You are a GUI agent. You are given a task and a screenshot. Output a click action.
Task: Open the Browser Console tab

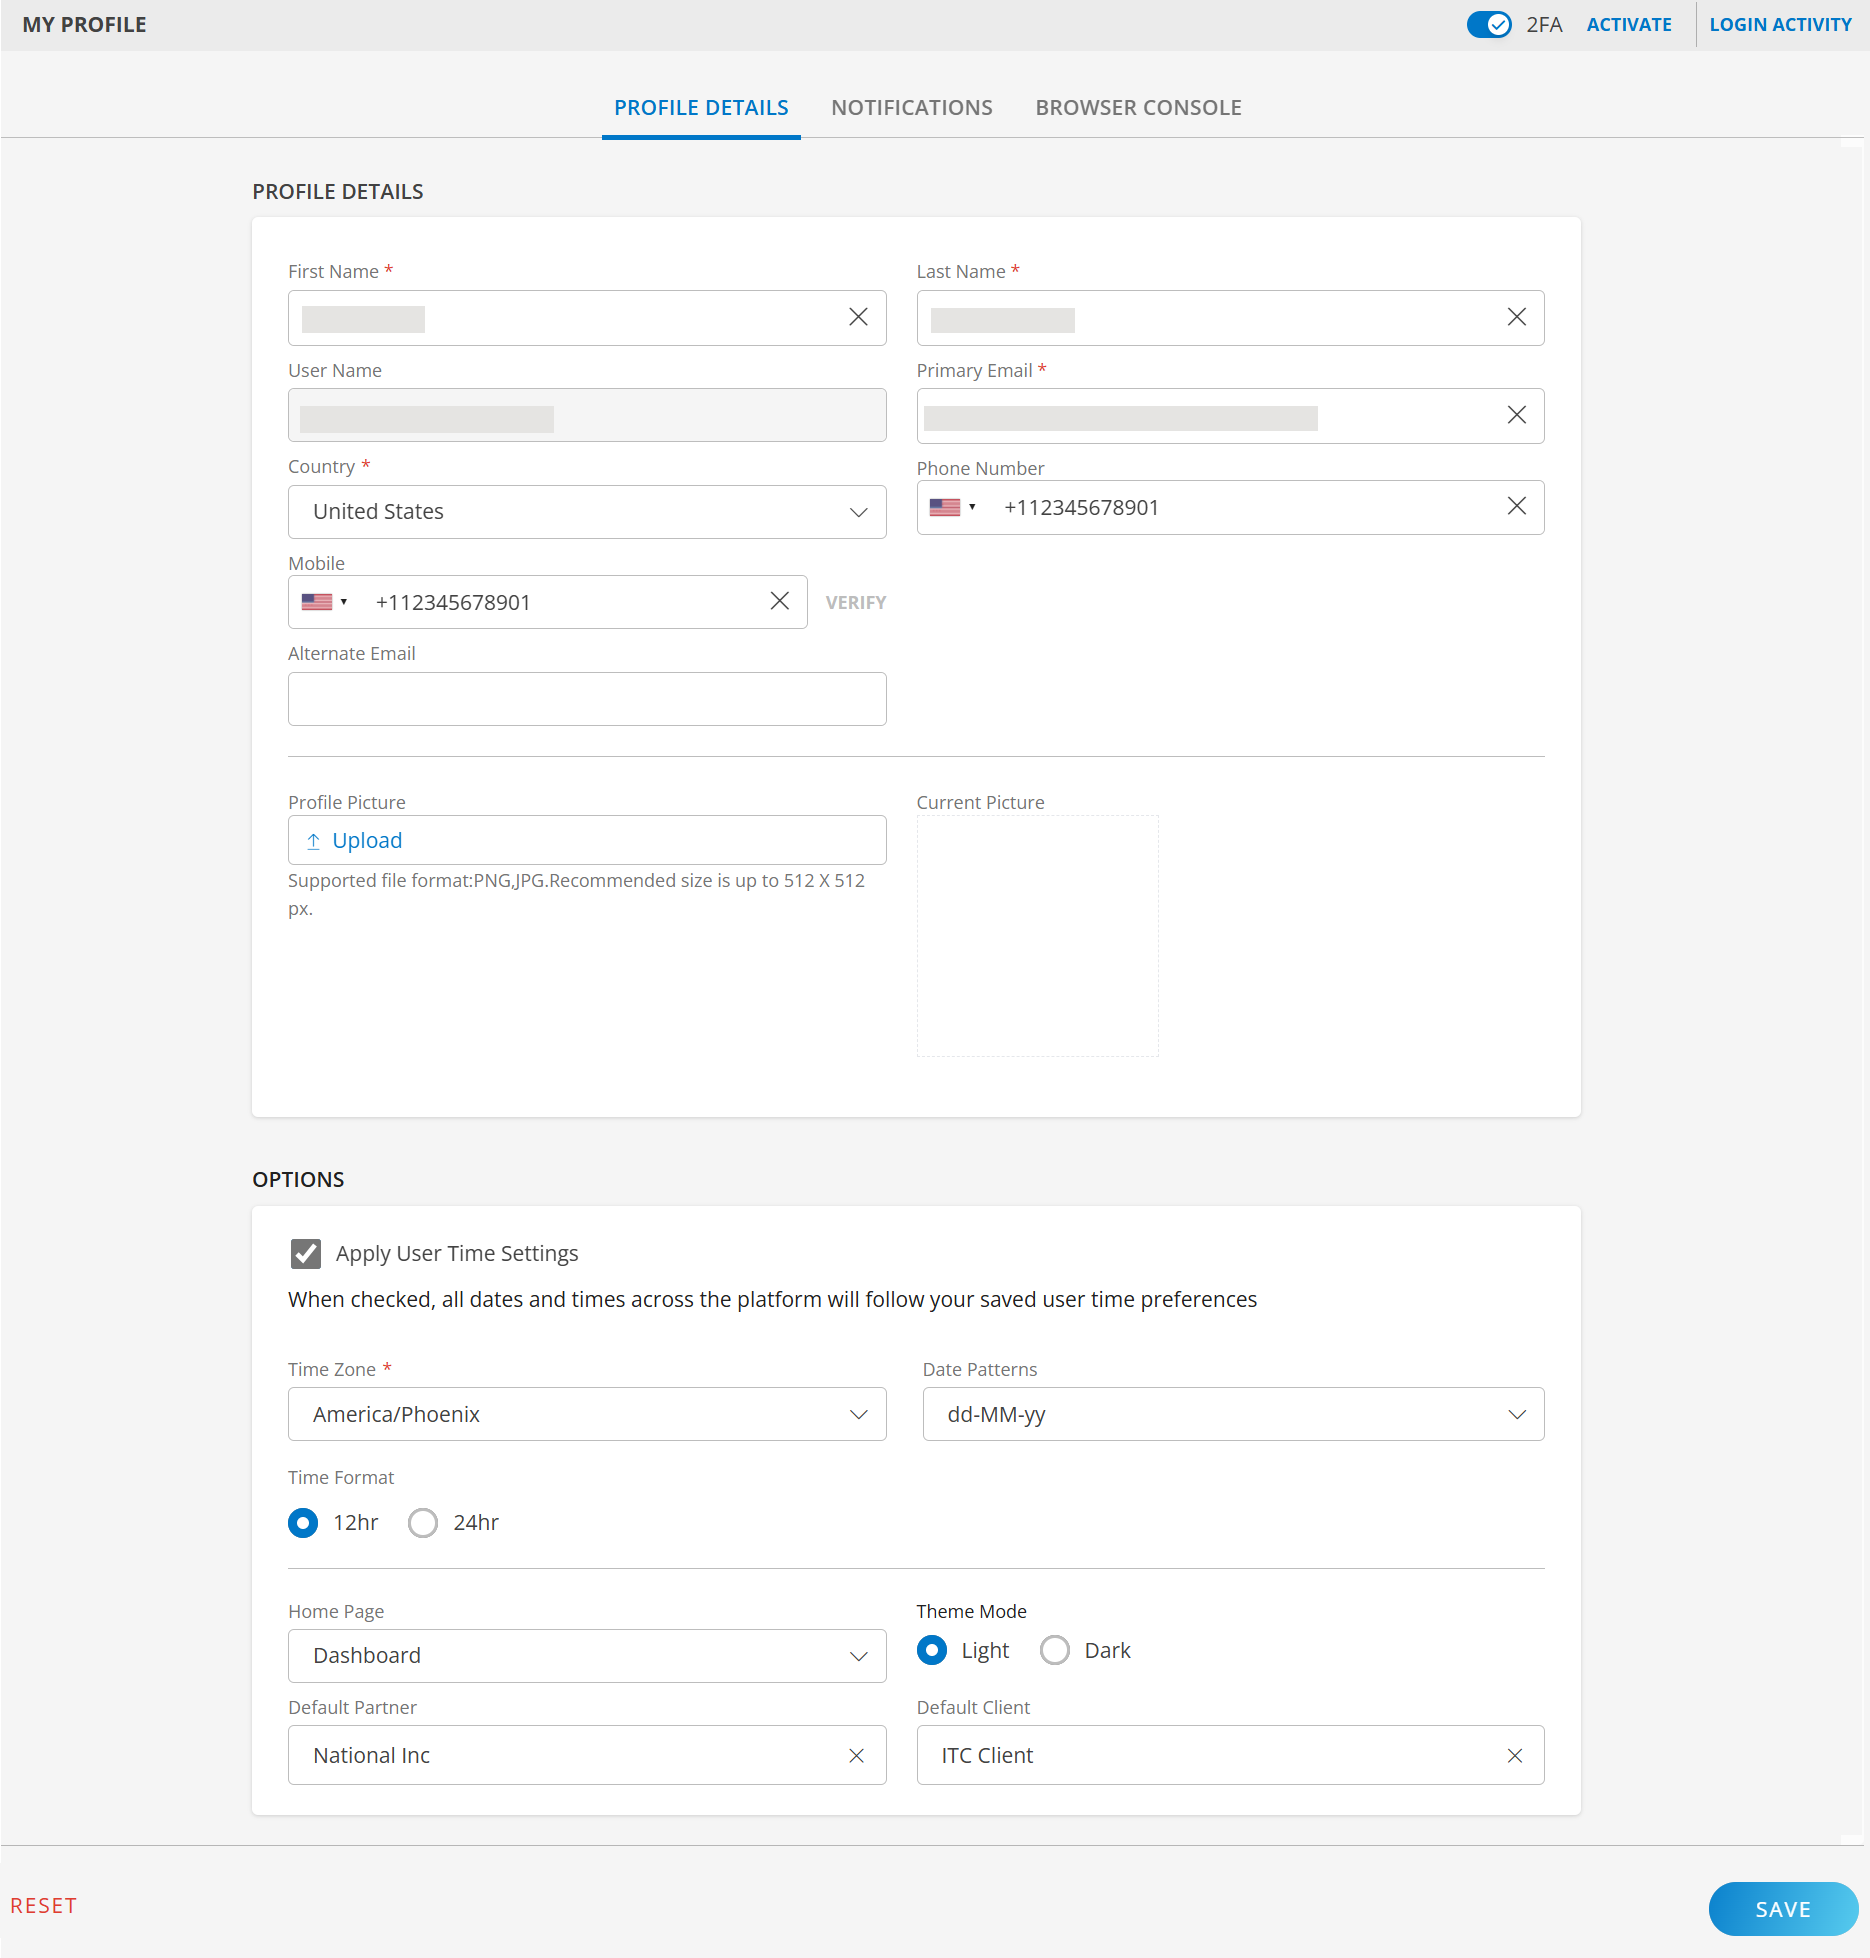coord(1138,108)
